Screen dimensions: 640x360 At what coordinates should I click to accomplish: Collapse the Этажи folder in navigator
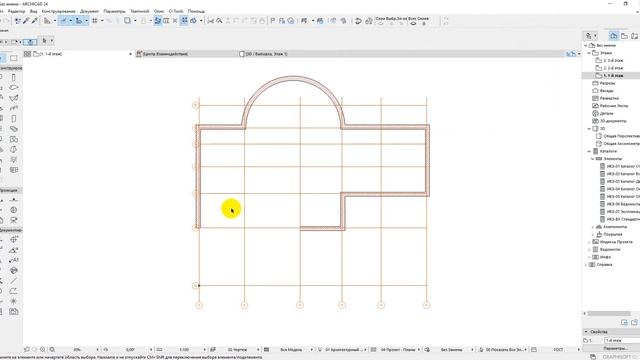coord(589,53)
